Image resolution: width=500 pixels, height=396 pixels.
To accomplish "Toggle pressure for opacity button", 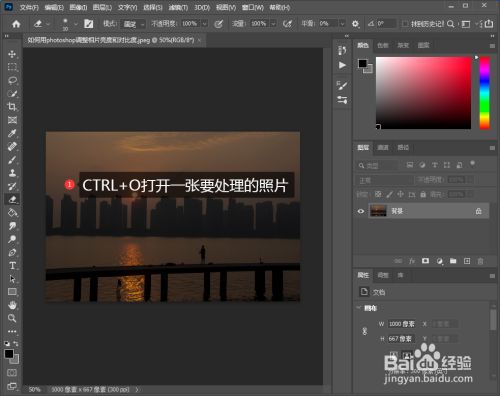I will pyautogui.click(x=219, y=24).
